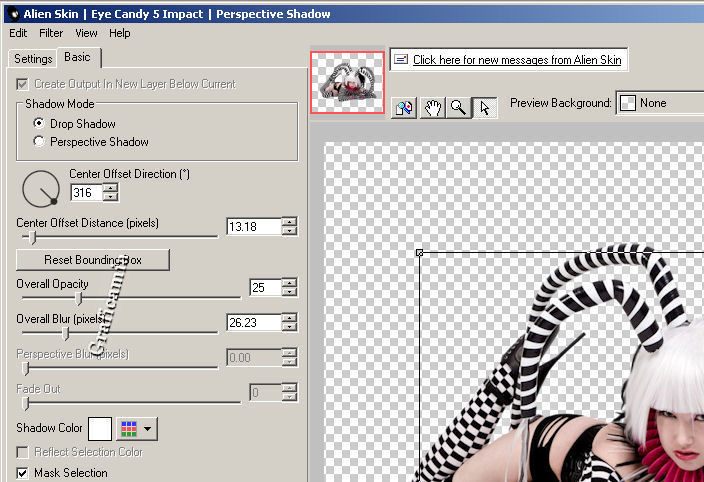Select the Zoom magnifier tool

click(x=458, y=108)
